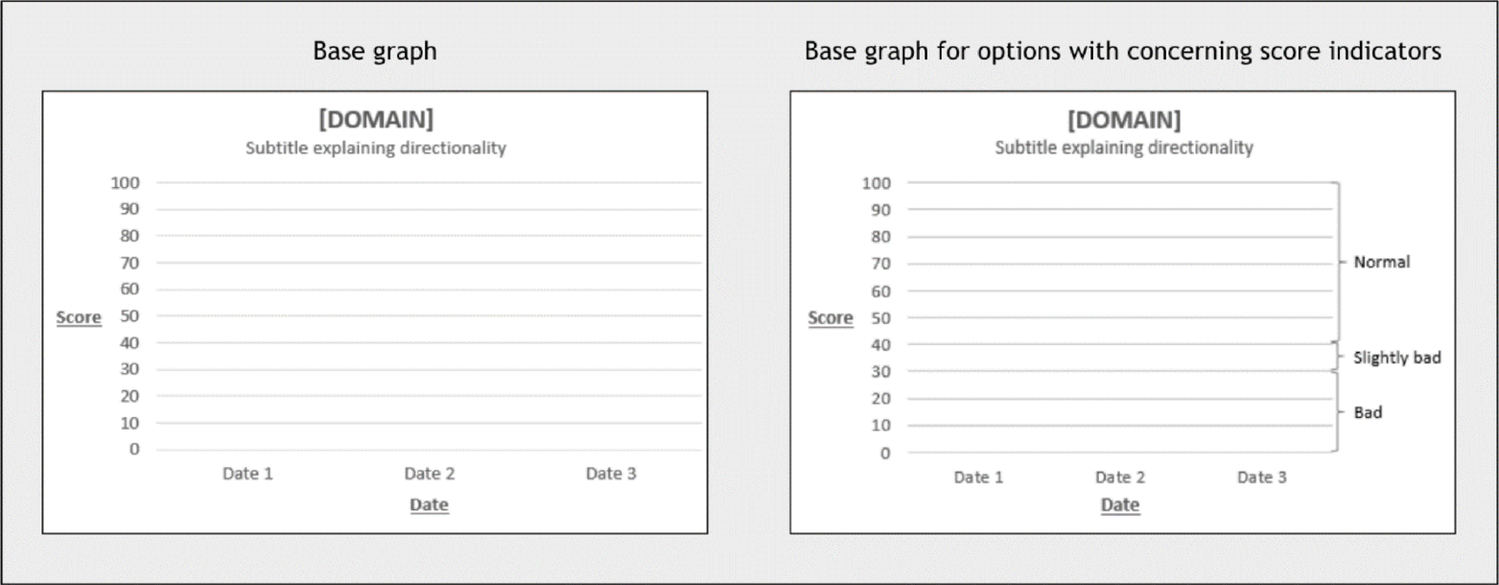This screenshot has width=1499, height=585.
Task: Select the Score axis label in right graph
Action: 830,318
